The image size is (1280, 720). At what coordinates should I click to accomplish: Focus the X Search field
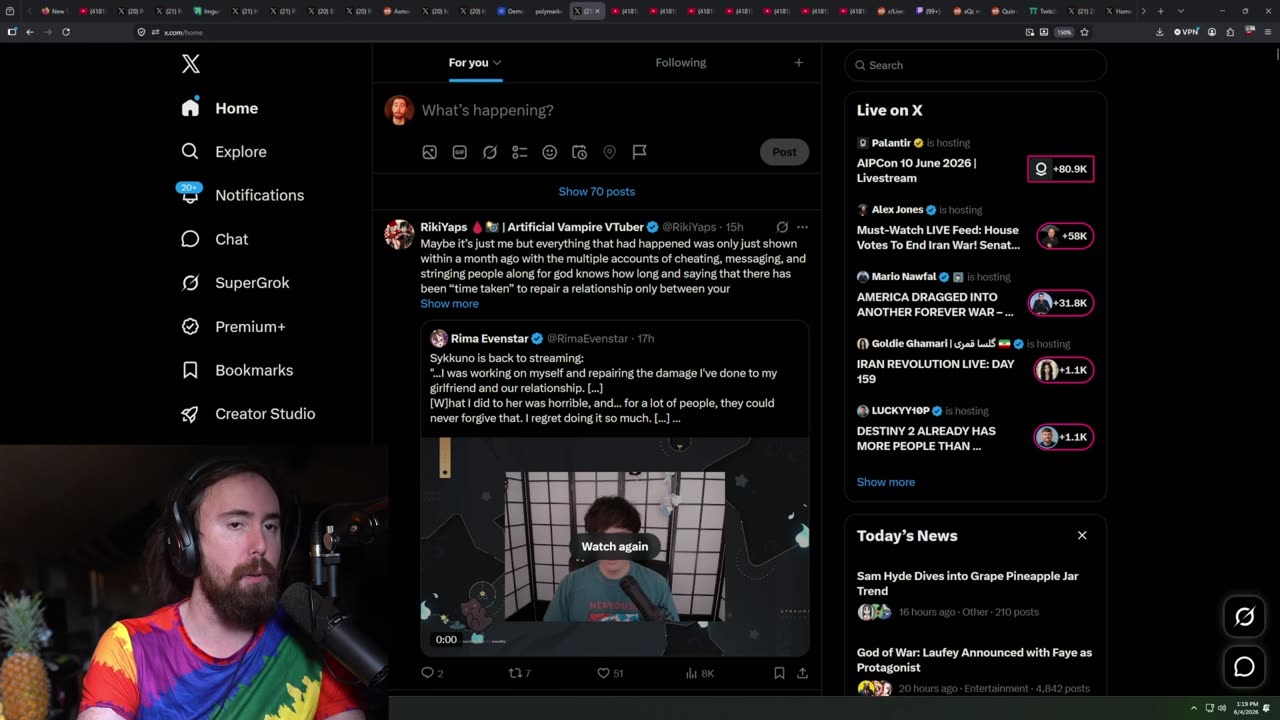[x=975, y=65]
